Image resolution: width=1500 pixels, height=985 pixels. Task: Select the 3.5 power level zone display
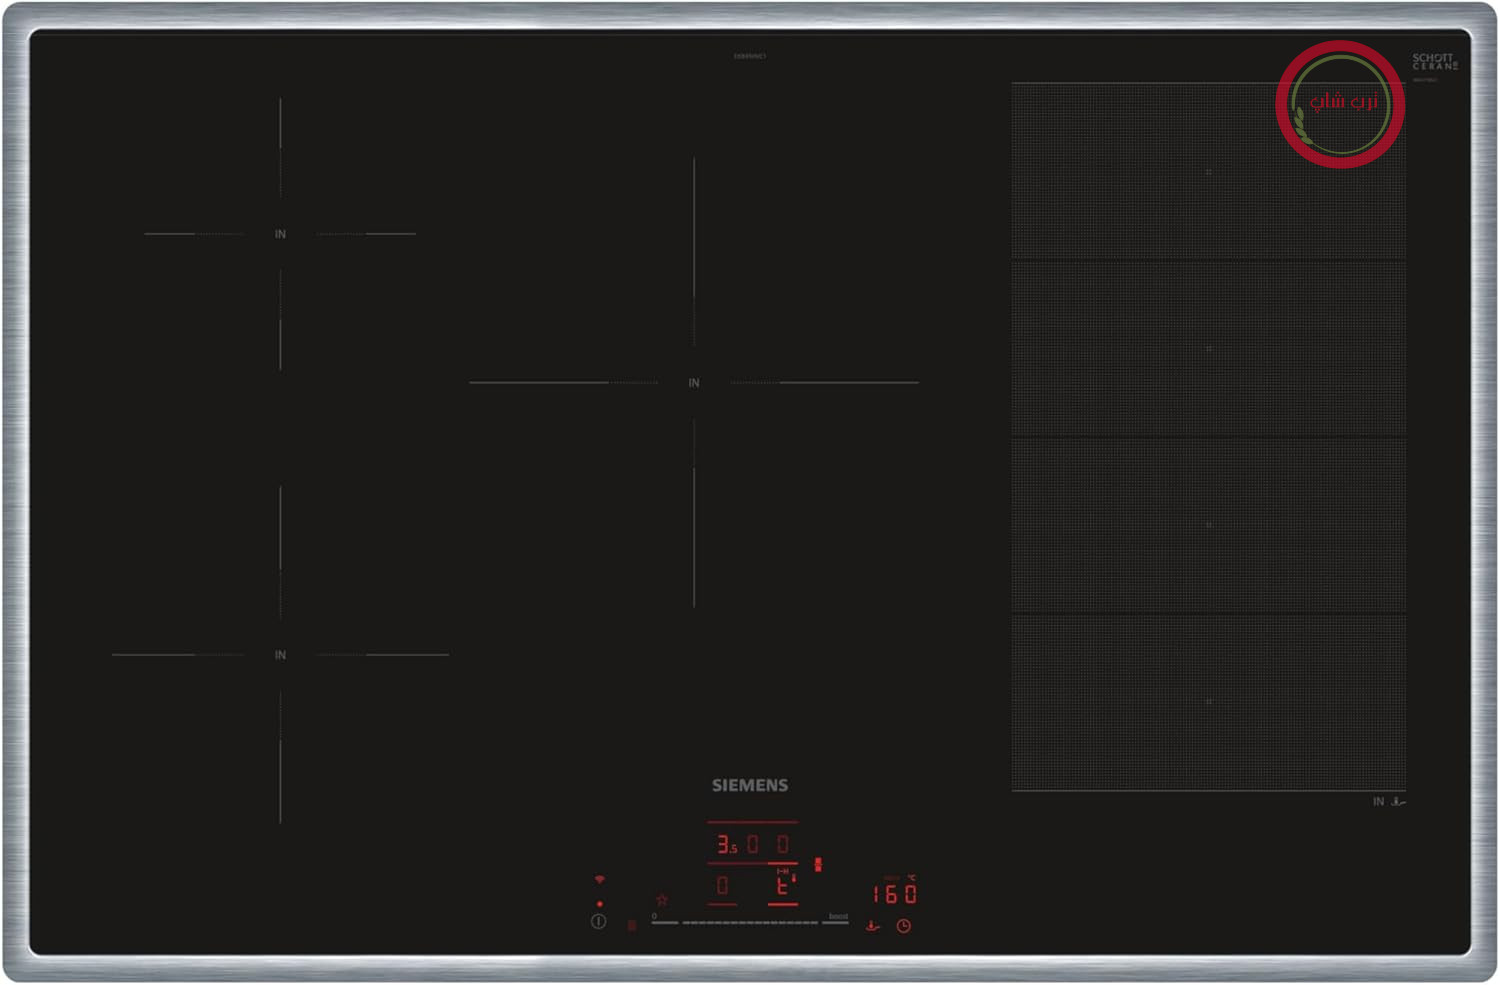[x=727, y=845]
